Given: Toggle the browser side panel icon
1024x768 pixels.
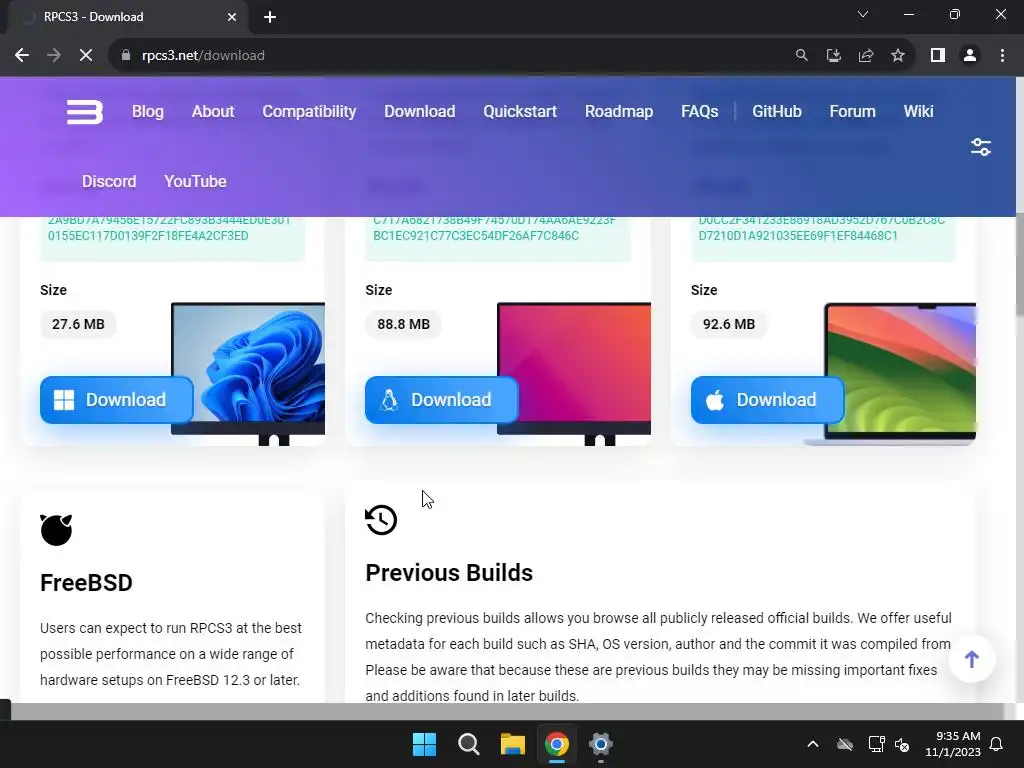Looking at the screenshot, I should [938, 56].
